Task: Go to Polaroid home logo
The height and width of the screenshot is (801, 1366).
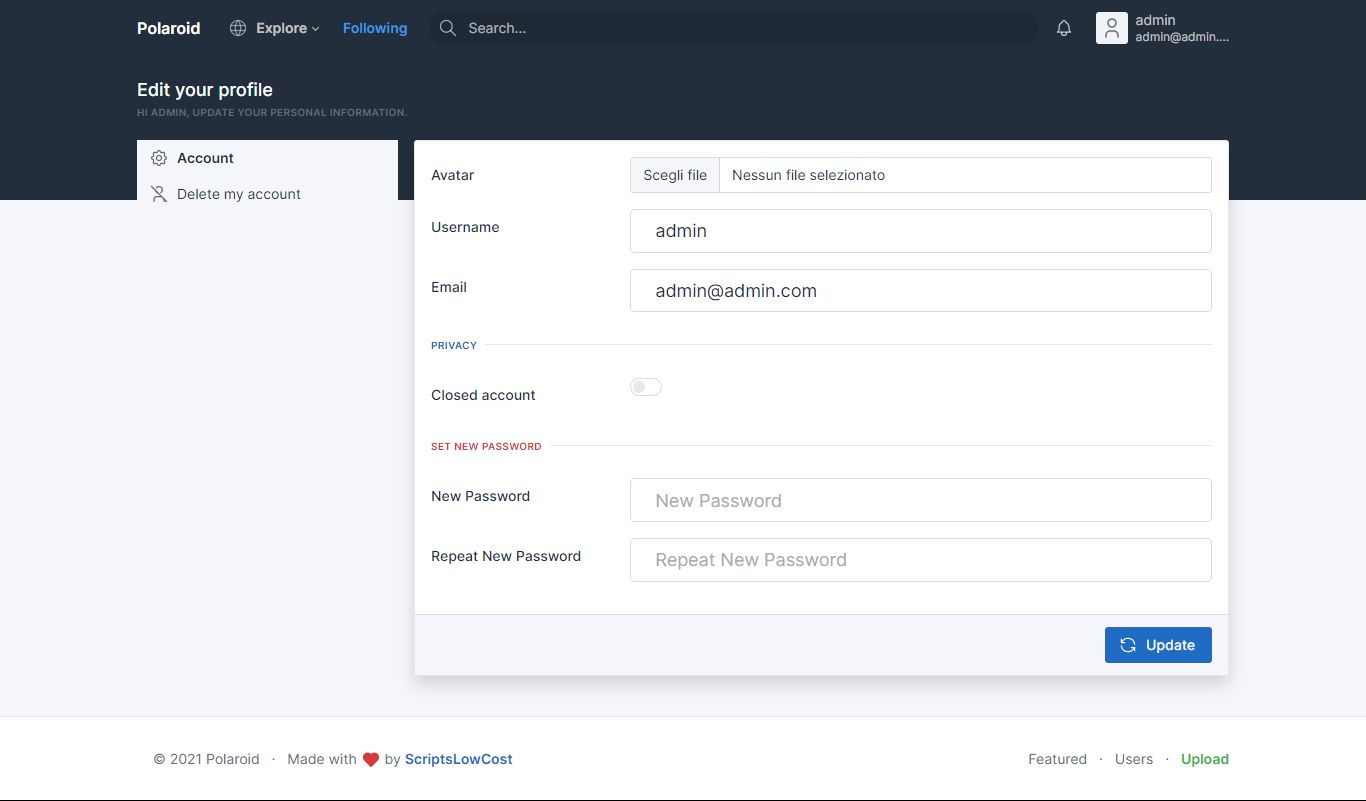Action: 169,28
